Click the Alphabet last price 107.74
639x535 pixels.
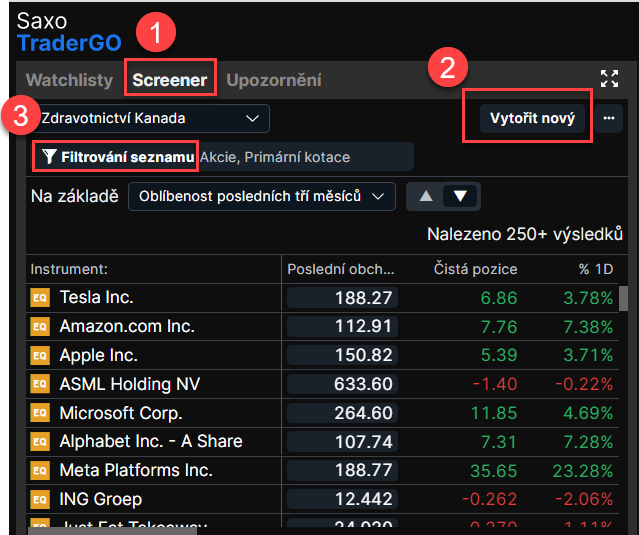(342, 442)
